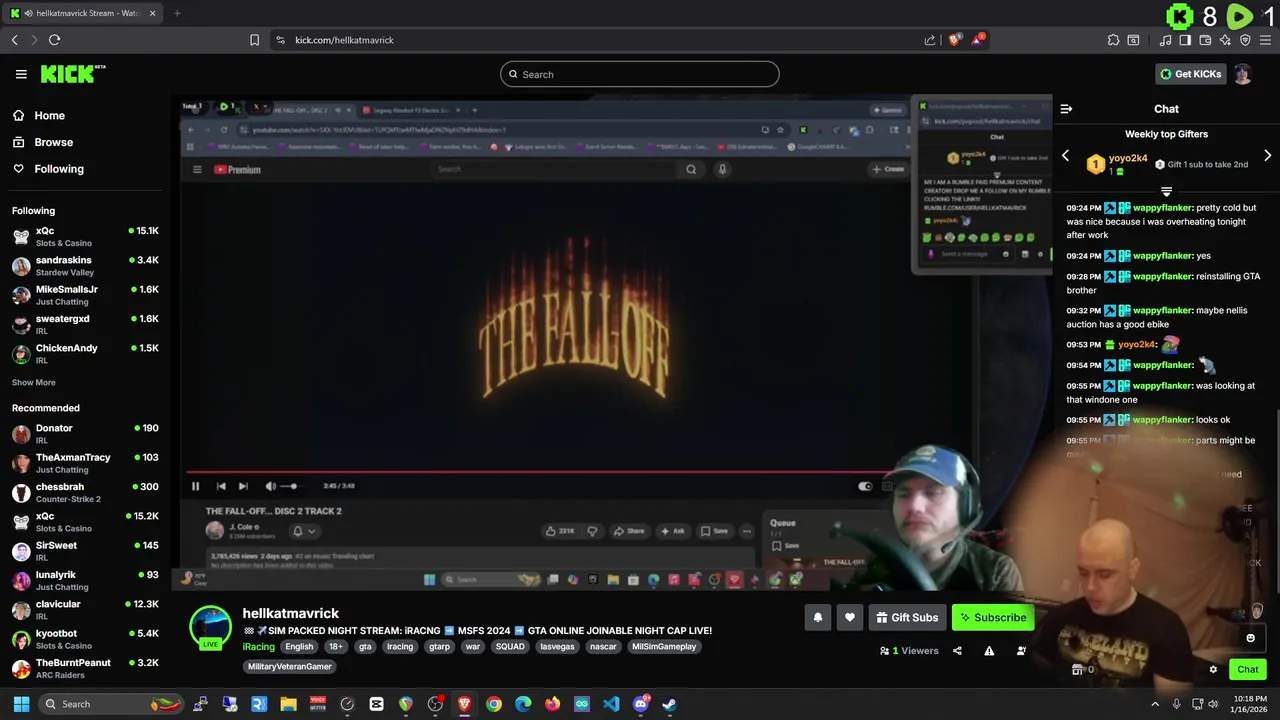Pause the video in the stream
Viewport: 1280px width, 720px height.
point(195,486)
